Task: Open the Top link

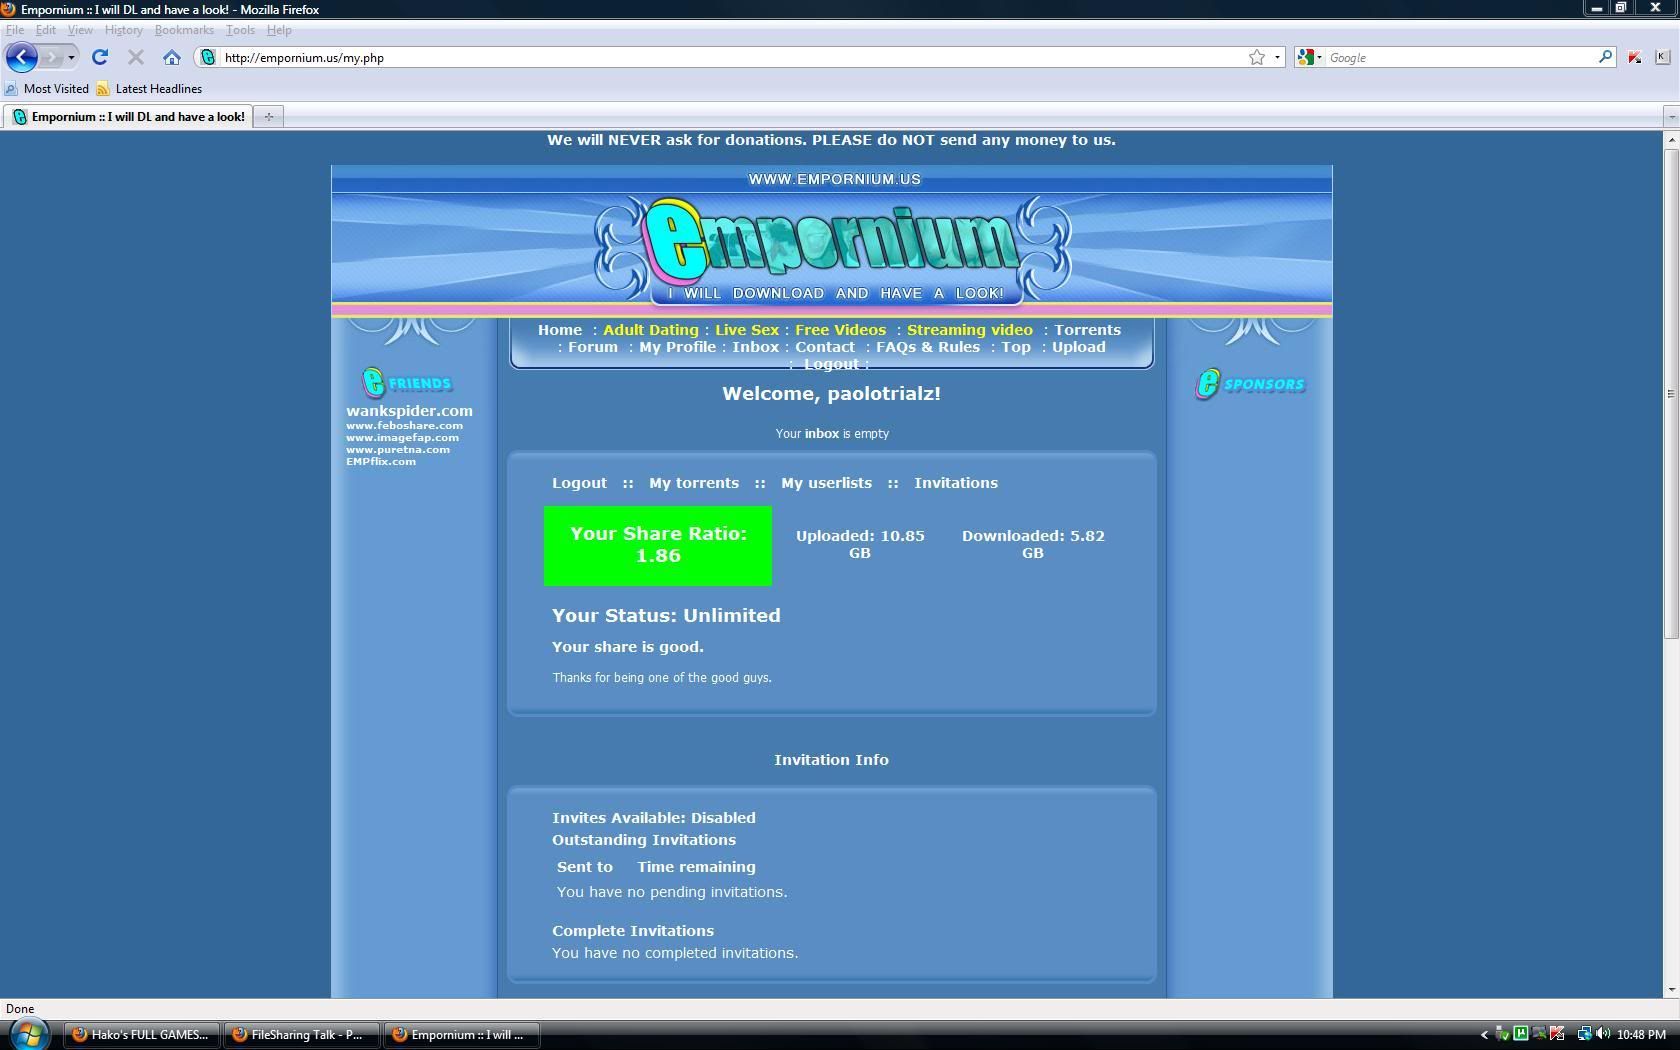Action: point(1016,347)
